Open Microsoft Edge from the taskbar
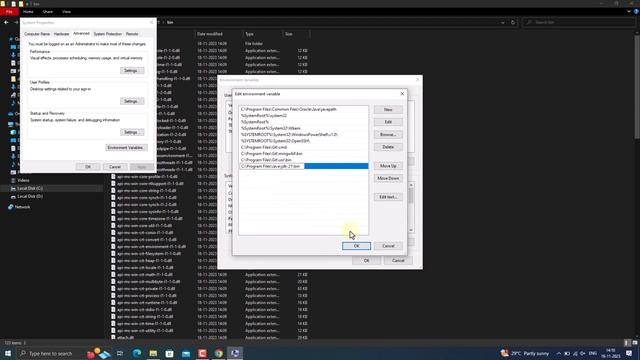Screen dimensions: 640x360 coord(137,353)
